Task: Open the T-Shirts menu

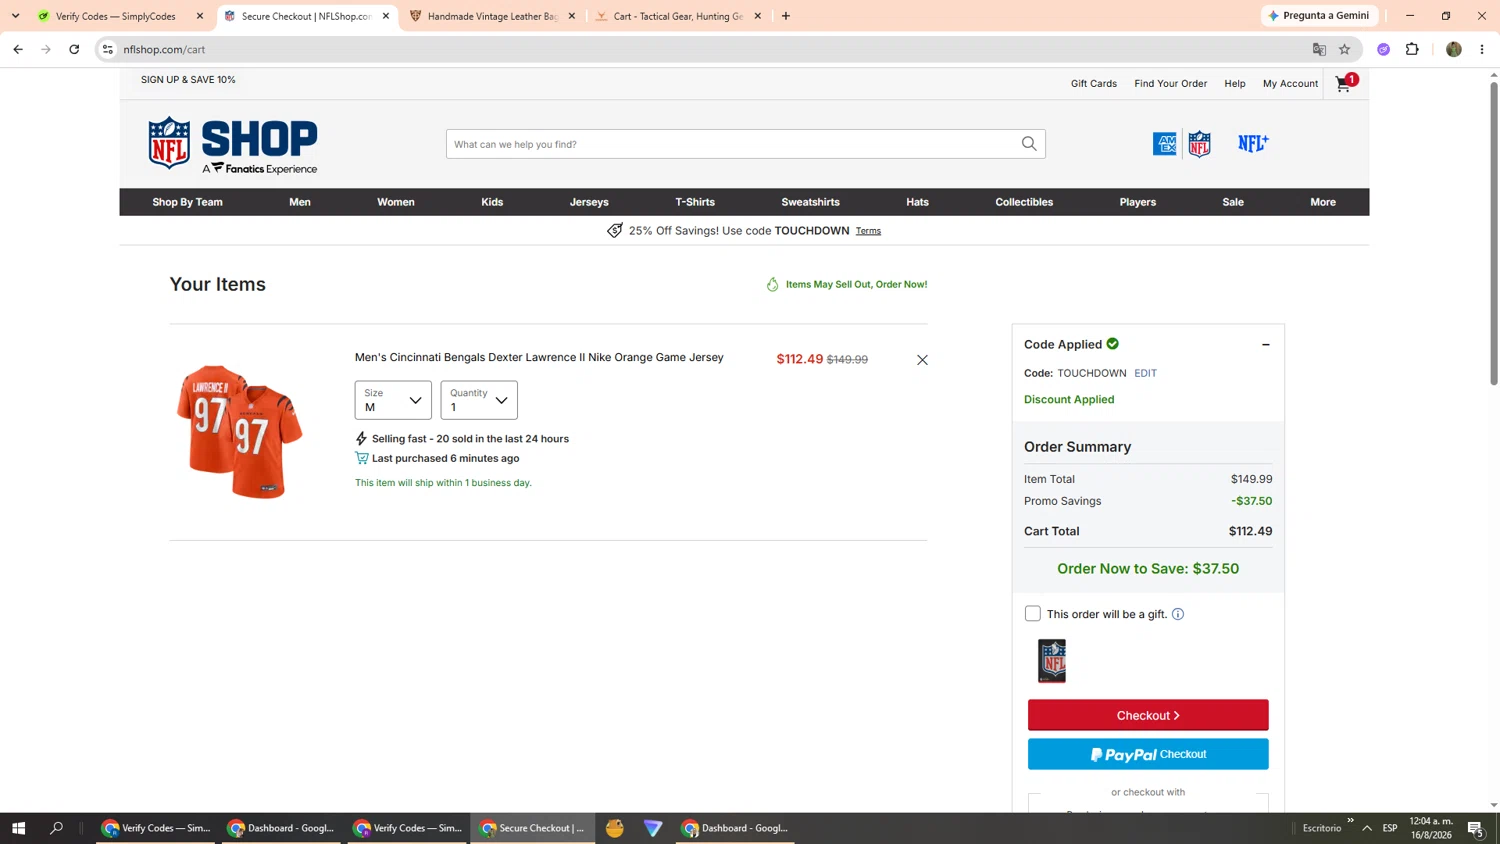Action: [695, 202]
